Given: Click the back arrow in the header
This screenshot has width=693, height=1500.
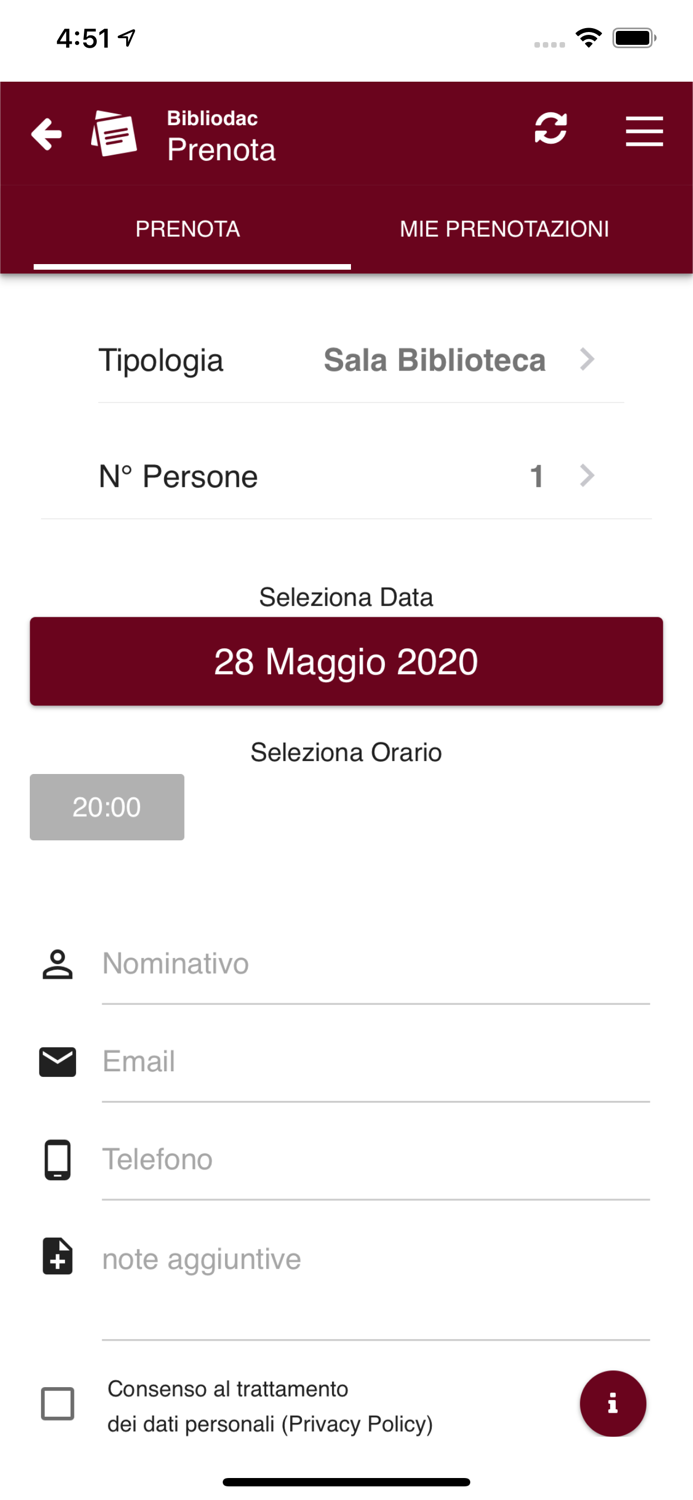Looking at the screenshot, I should coord(46,132).
